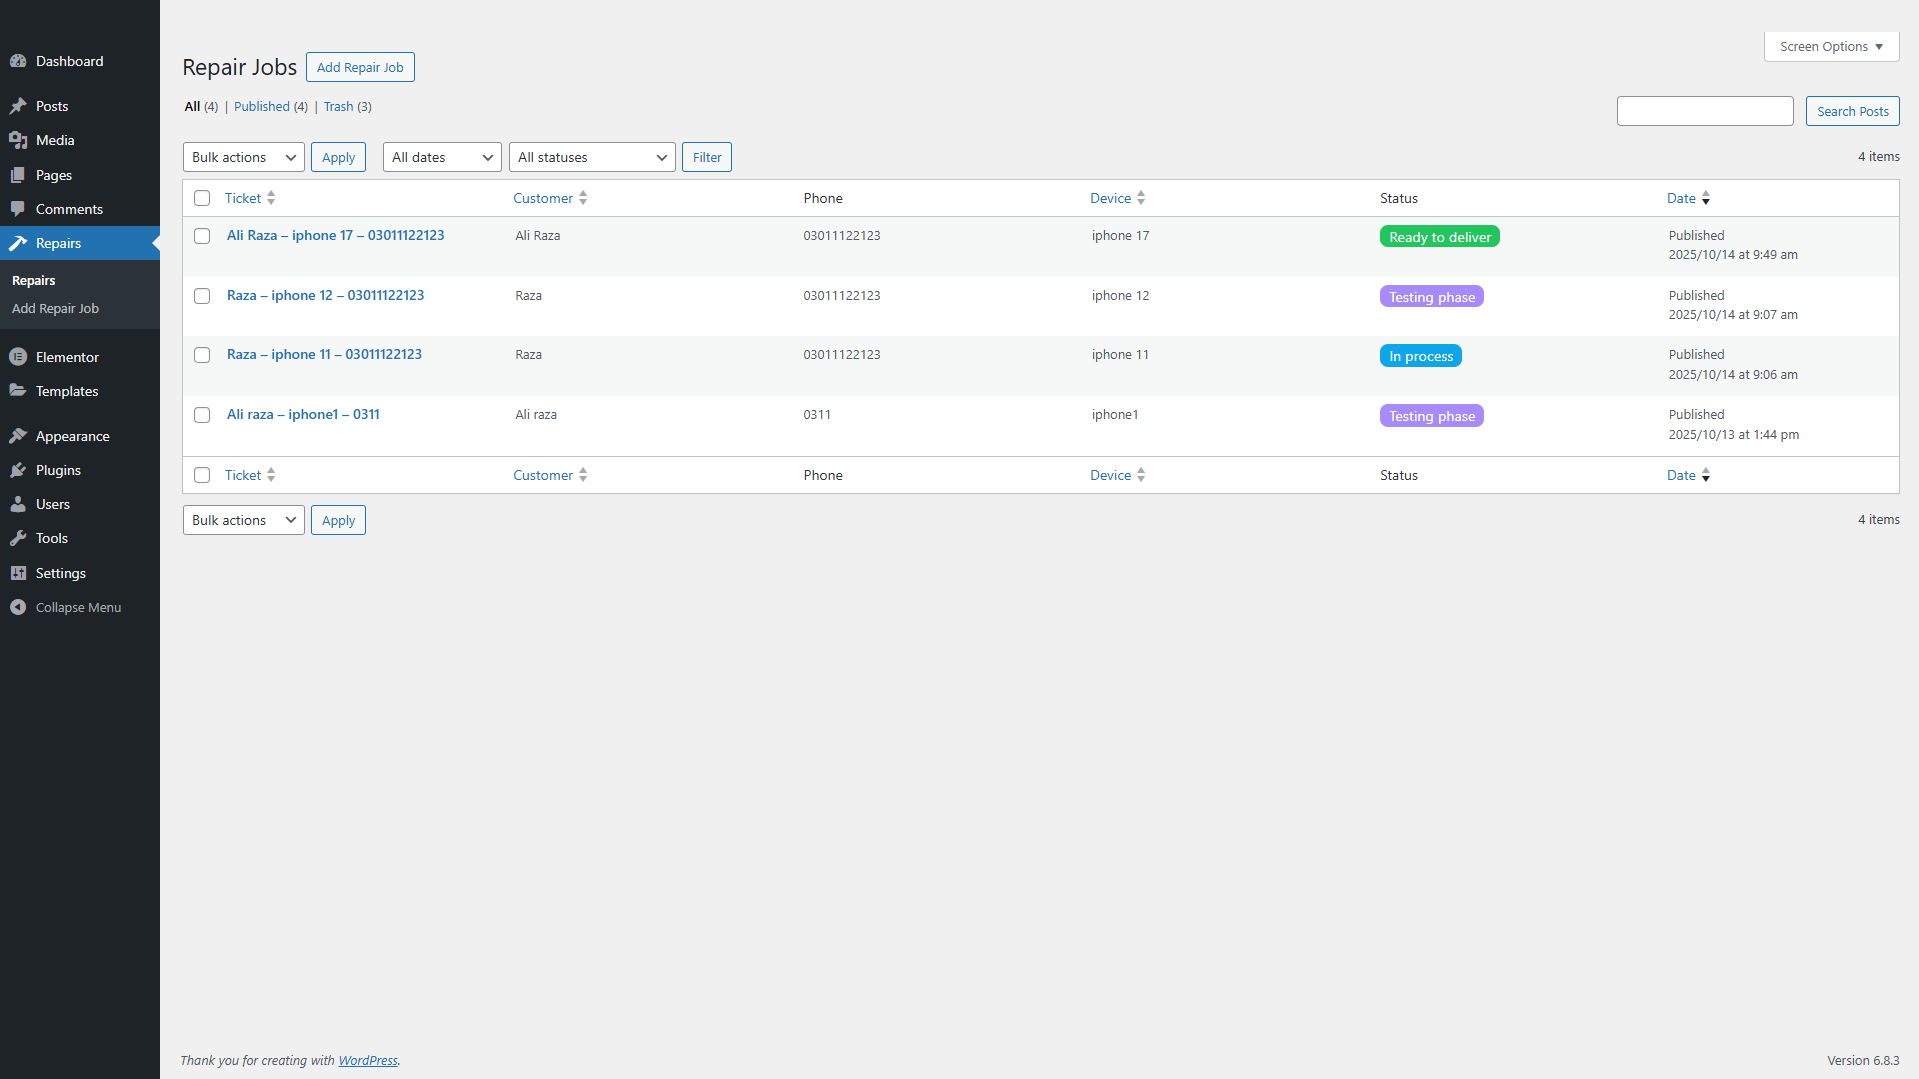This screenshot has height=1079, width=1919.
Task: Click the Appearance paintbrush icon
Action: tap(18, 436)
